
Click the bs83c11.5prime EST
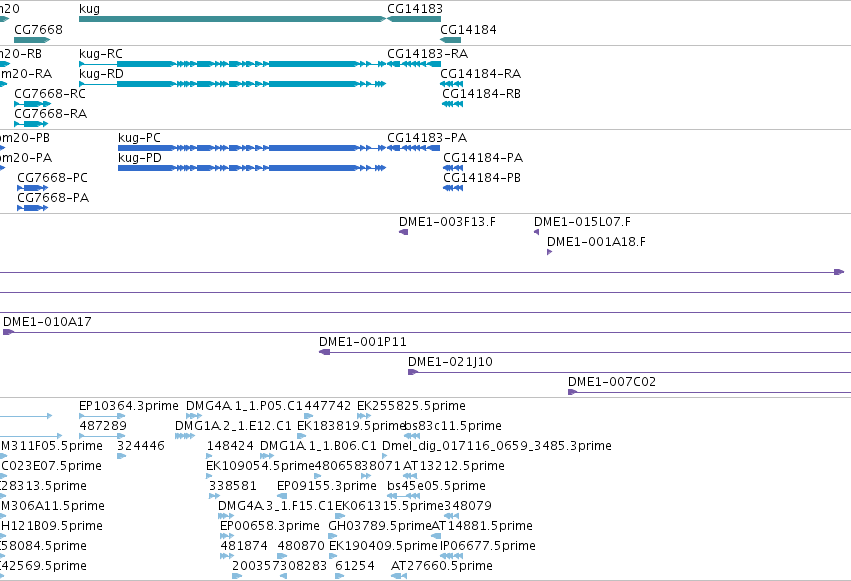click(412, 436)
